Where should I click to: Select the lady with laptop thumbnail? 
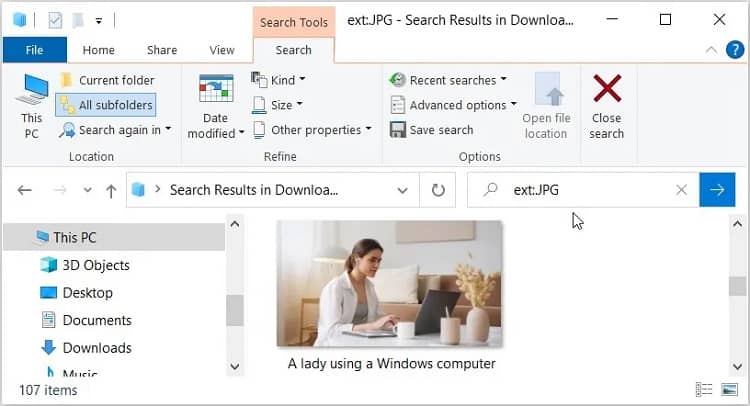click(x=389, y=283)
